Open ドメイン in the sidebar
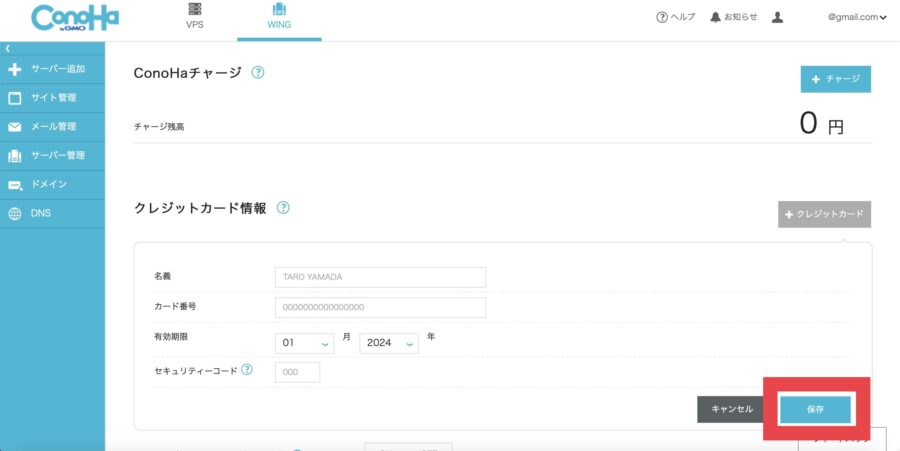Screen dimensions: 900x451 (x=52, y=185)
